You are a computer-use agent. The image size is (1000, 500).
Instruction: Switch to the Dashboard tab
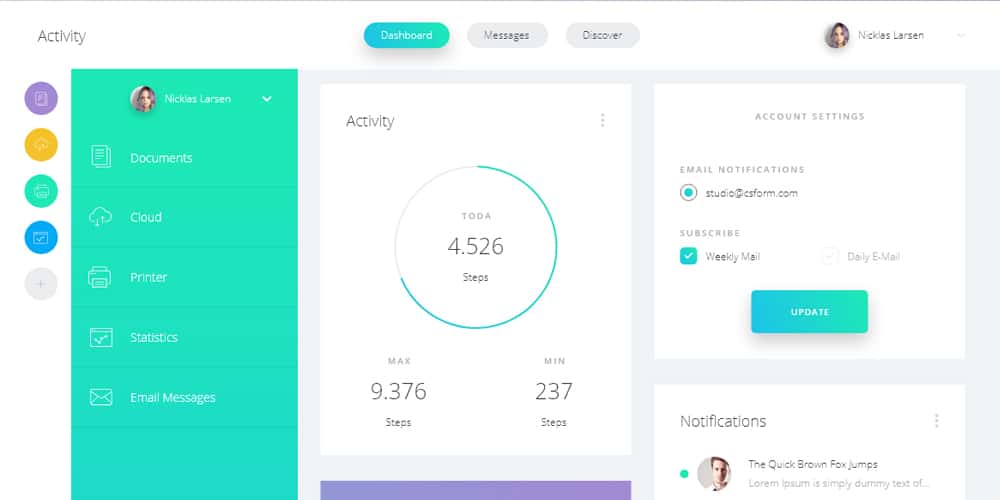click(406, 36)
